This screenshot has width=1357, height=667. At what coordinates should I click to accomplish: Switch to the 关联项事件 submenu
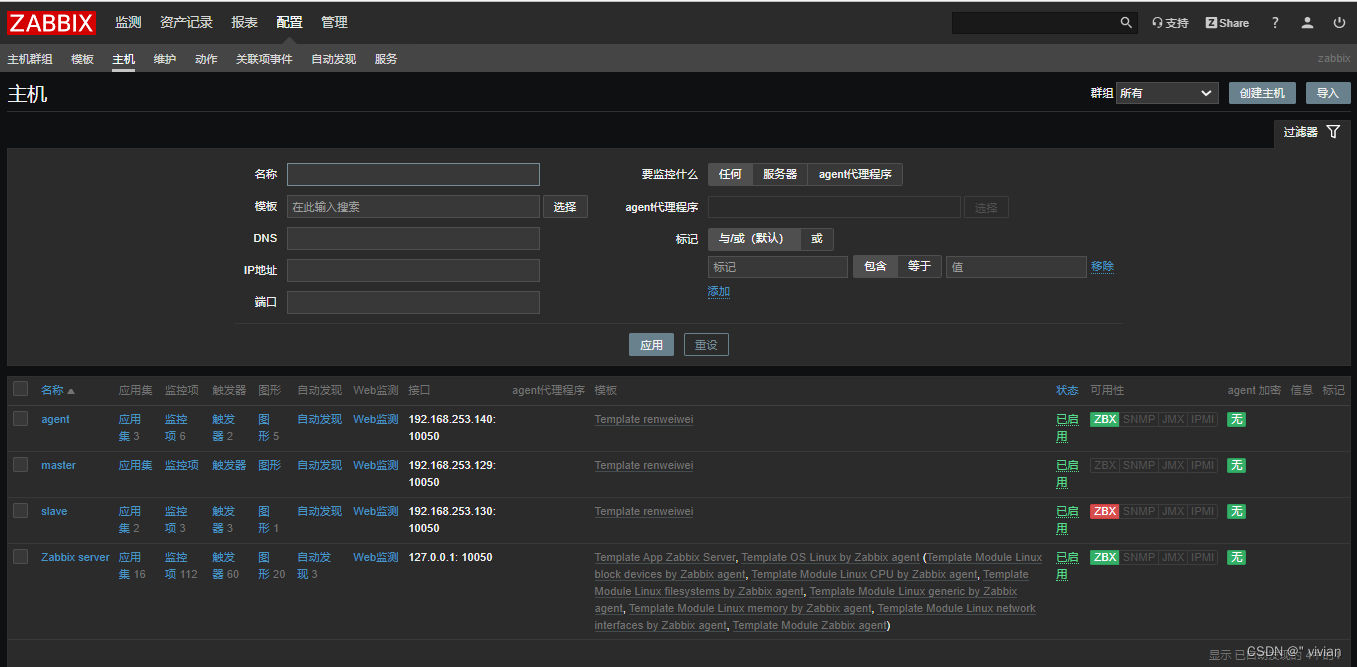[264, 60]
